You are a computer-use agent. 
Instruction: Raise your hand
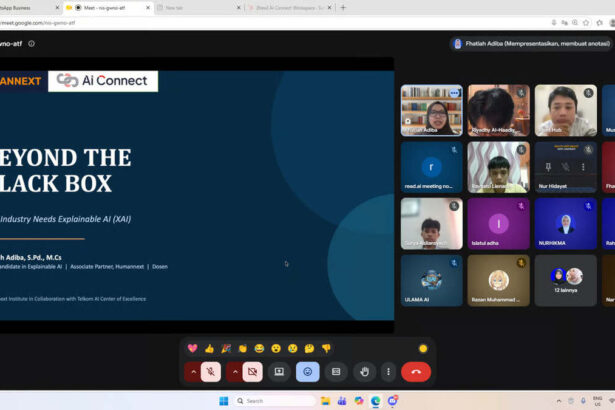click(x=364, y=372)
